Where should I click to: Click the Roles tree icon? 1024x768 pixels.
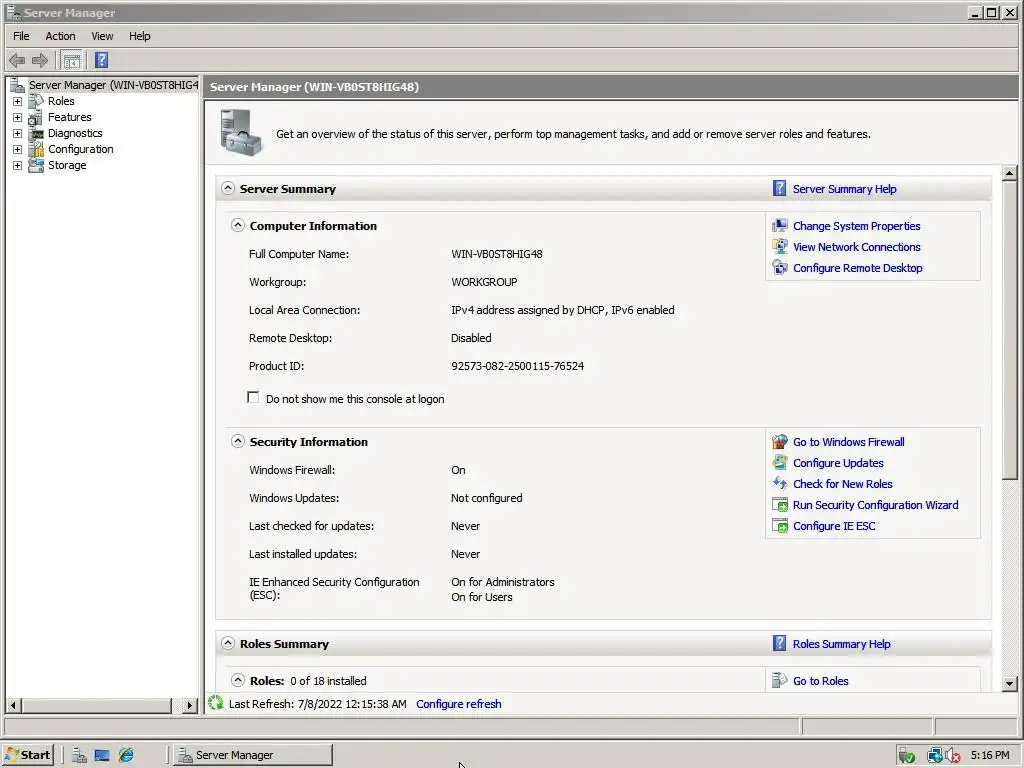point(37,101)
